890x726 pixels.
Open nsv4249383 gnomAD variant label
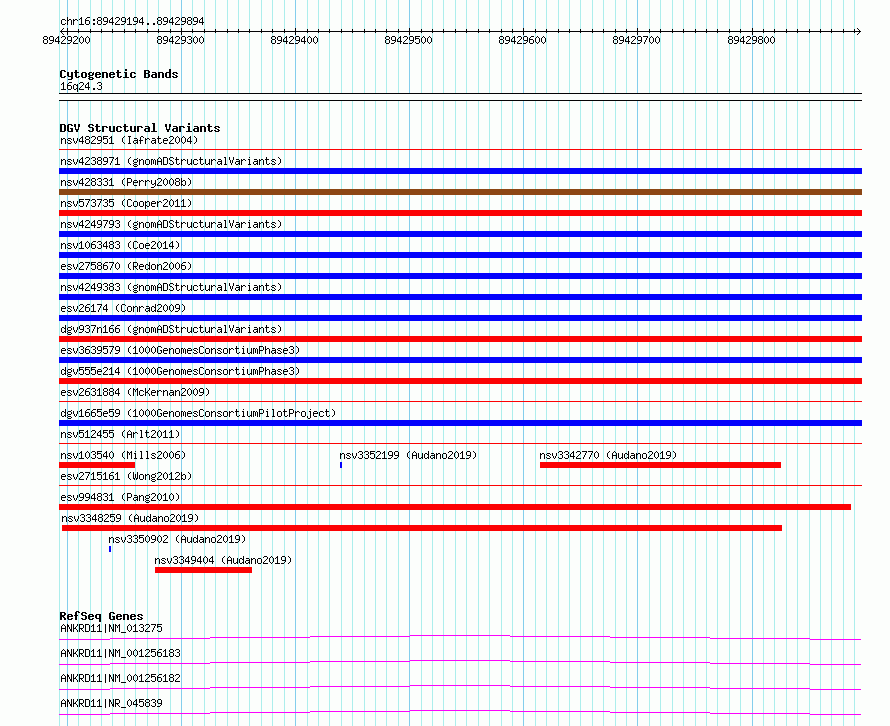coord(171,287)
